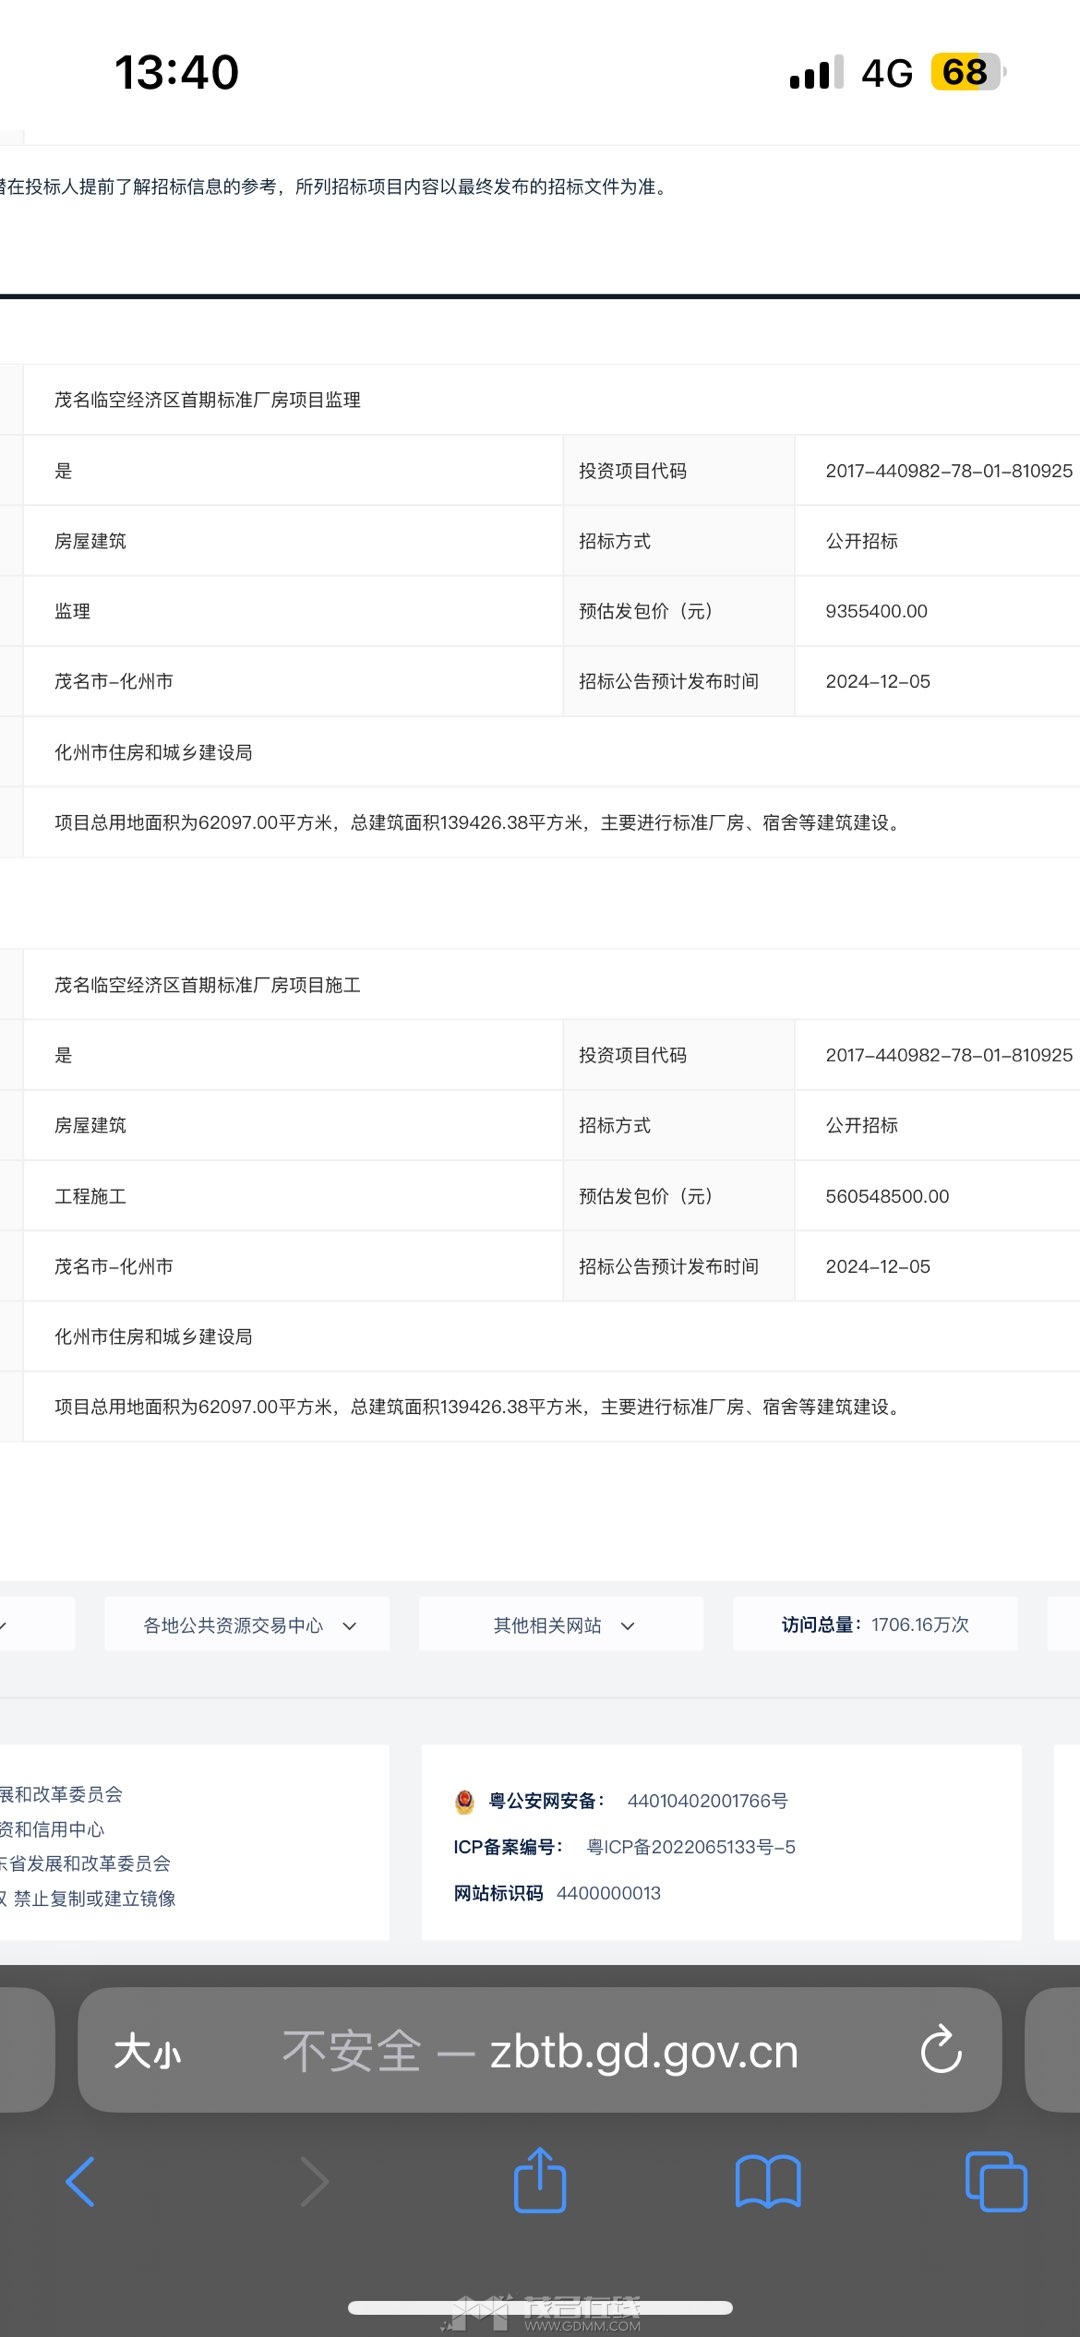Viewport: 1080px width, 2337px height.
Task: Open the 粤公安网安备 44010402001766号 link
Action: (707, 1801)
